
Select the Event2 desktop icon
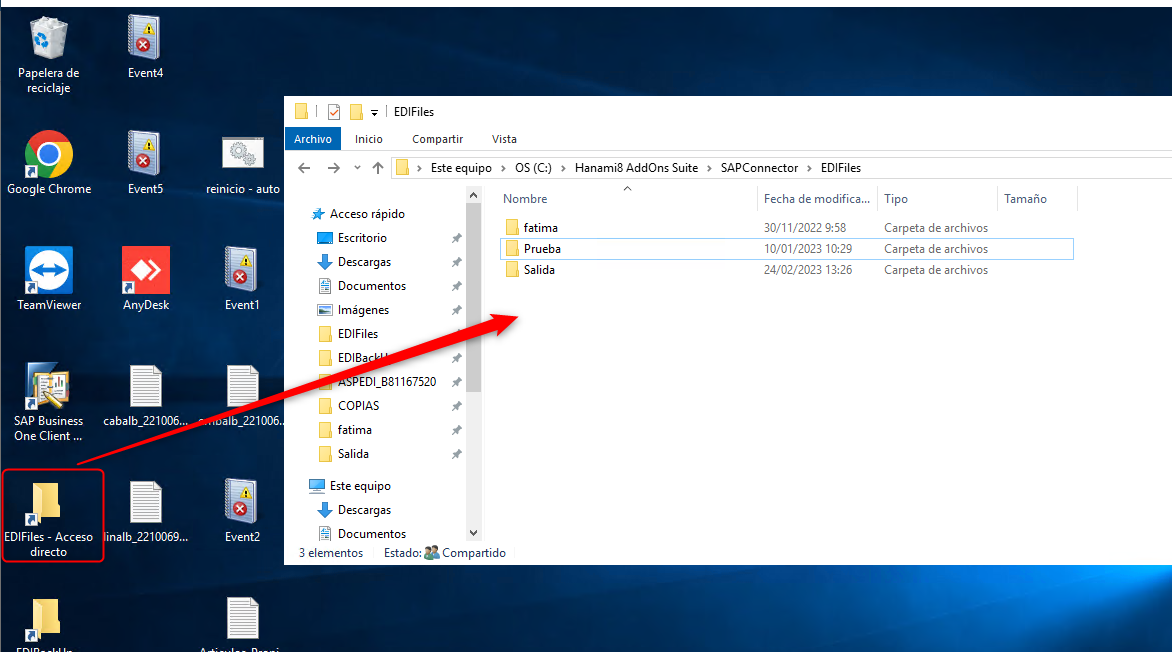pos(242,511)
